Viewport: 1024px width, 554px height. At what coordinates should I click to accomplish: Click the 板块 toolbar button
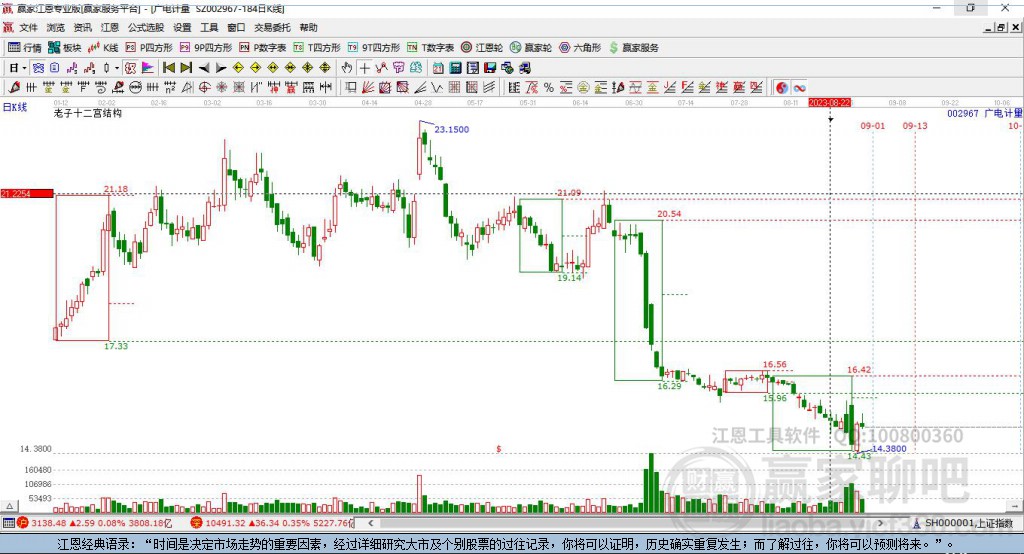(x=64, y=48)
